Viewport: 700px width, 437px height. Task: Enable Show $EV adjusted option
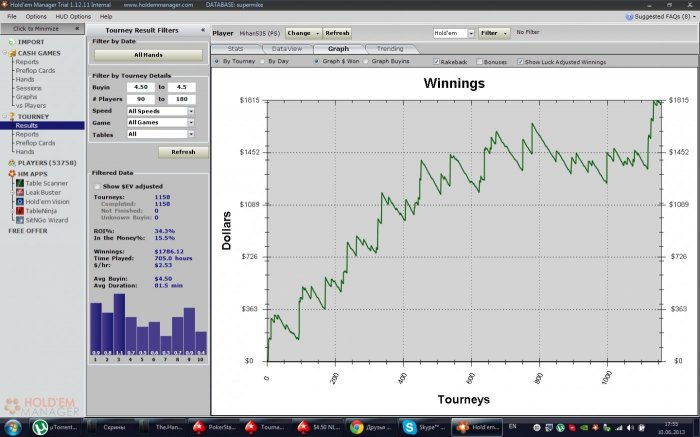coord(97,186)
